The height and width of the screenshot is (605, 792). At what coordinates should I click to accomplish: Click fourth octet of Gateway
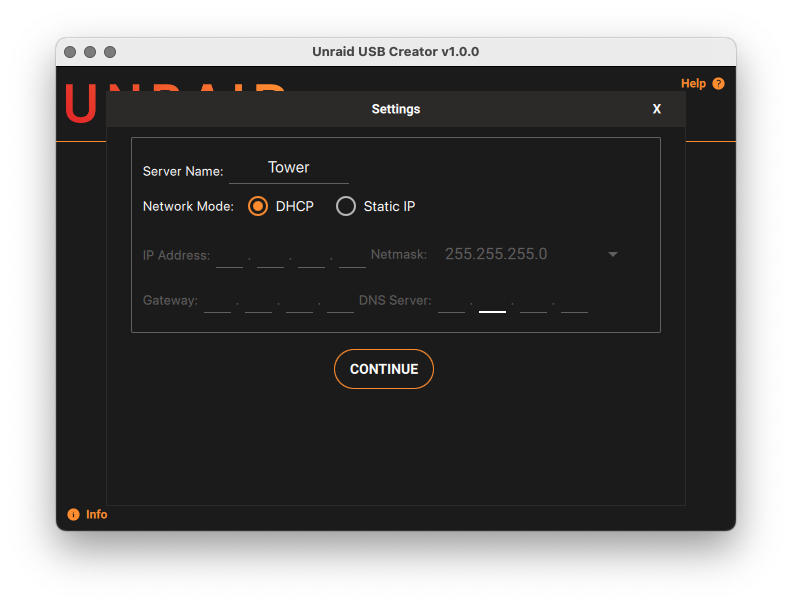pyautogui.click(x=340, y=302)
